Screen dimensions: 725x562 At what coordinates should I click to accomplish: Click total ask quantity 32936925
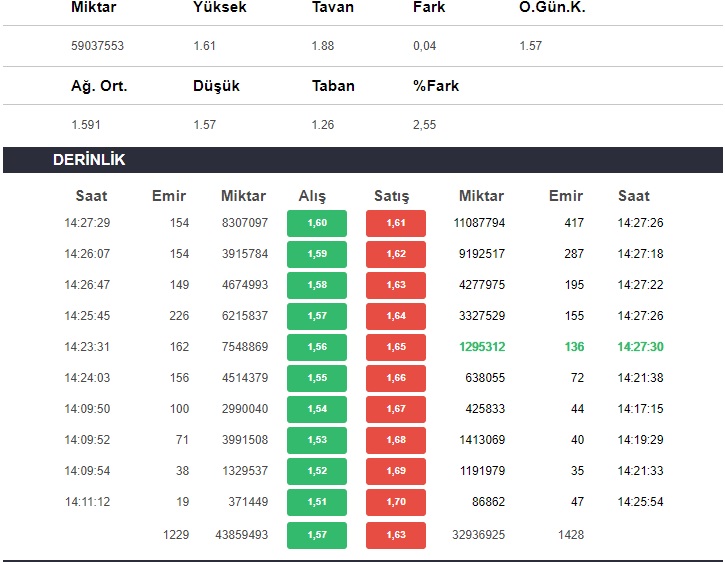coord(479,535)
